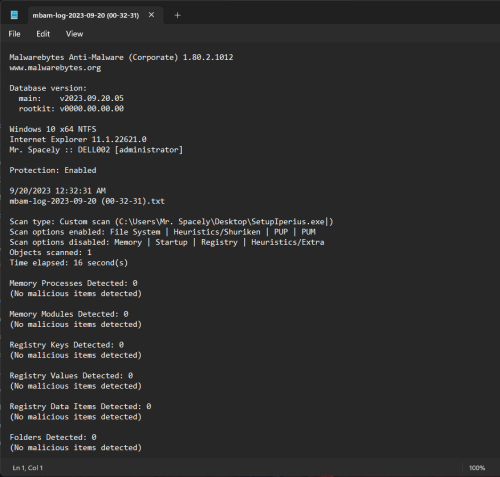Click the Windows 10 x64 NTFS line
500x477 pixels.
53,129
